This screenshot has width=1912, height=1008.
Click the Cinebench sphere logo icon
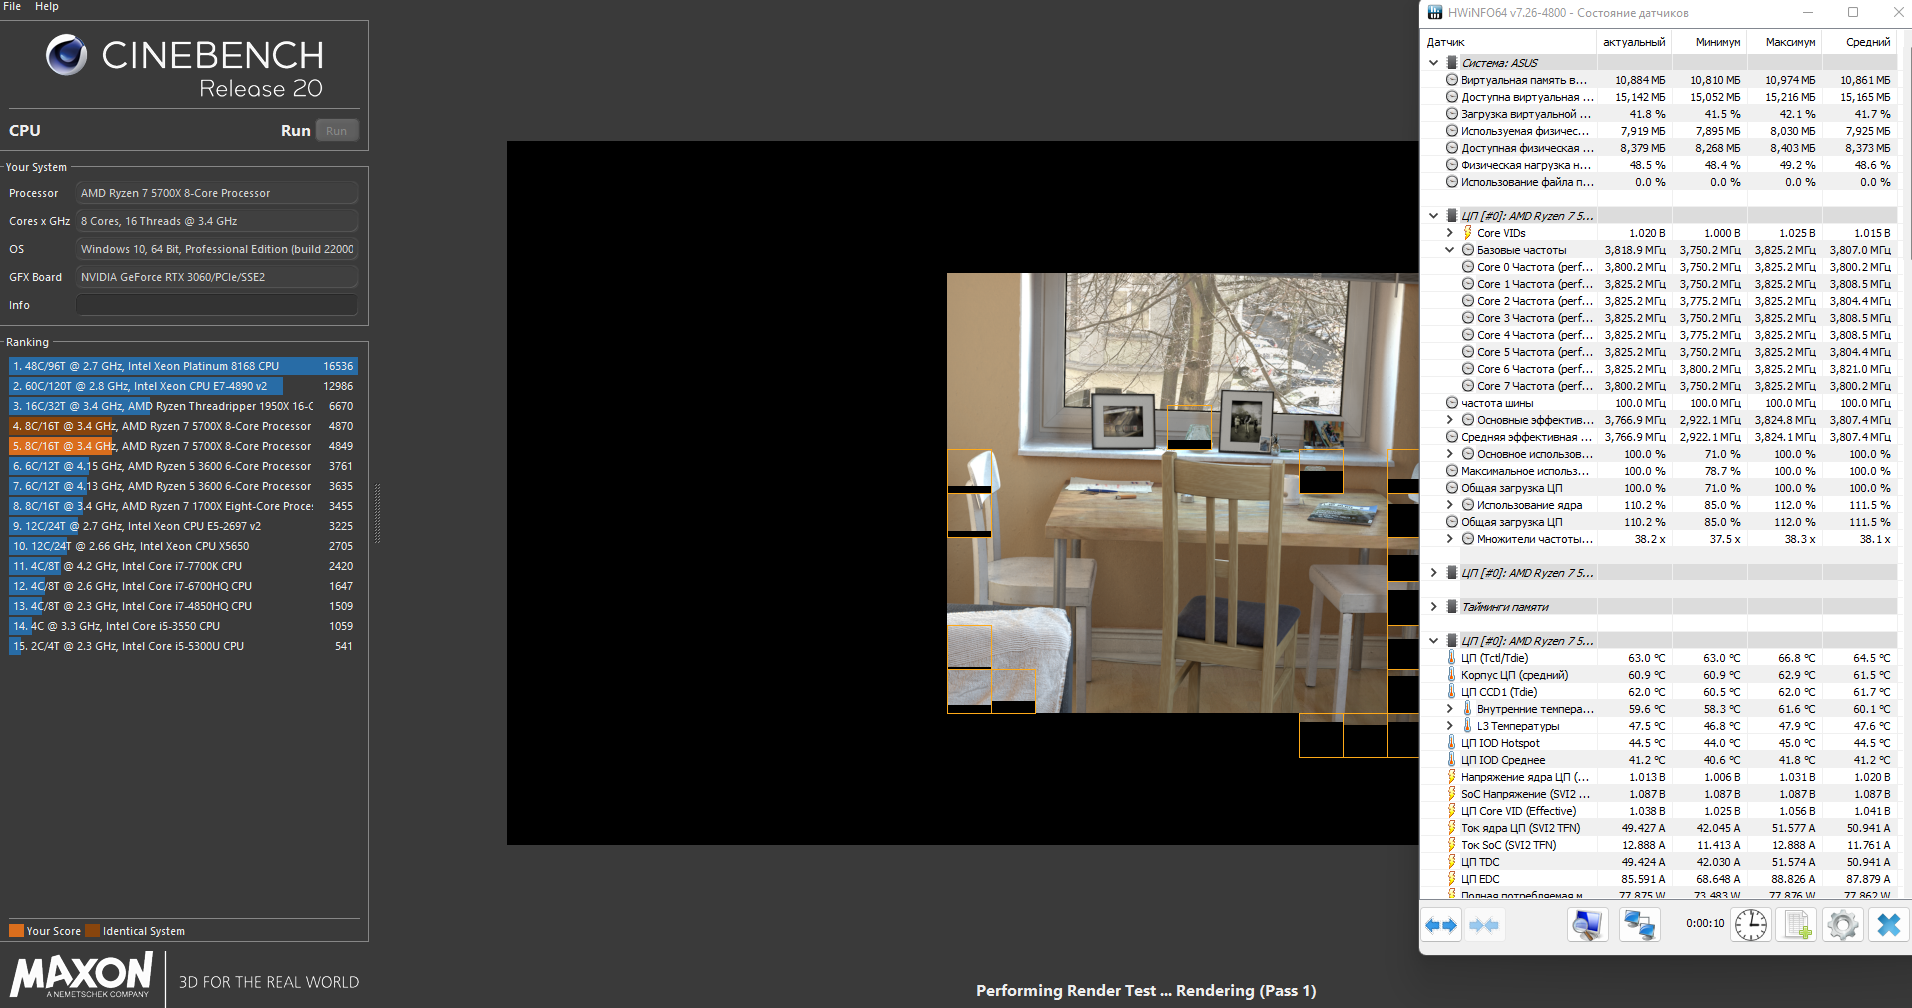[67, 55]
